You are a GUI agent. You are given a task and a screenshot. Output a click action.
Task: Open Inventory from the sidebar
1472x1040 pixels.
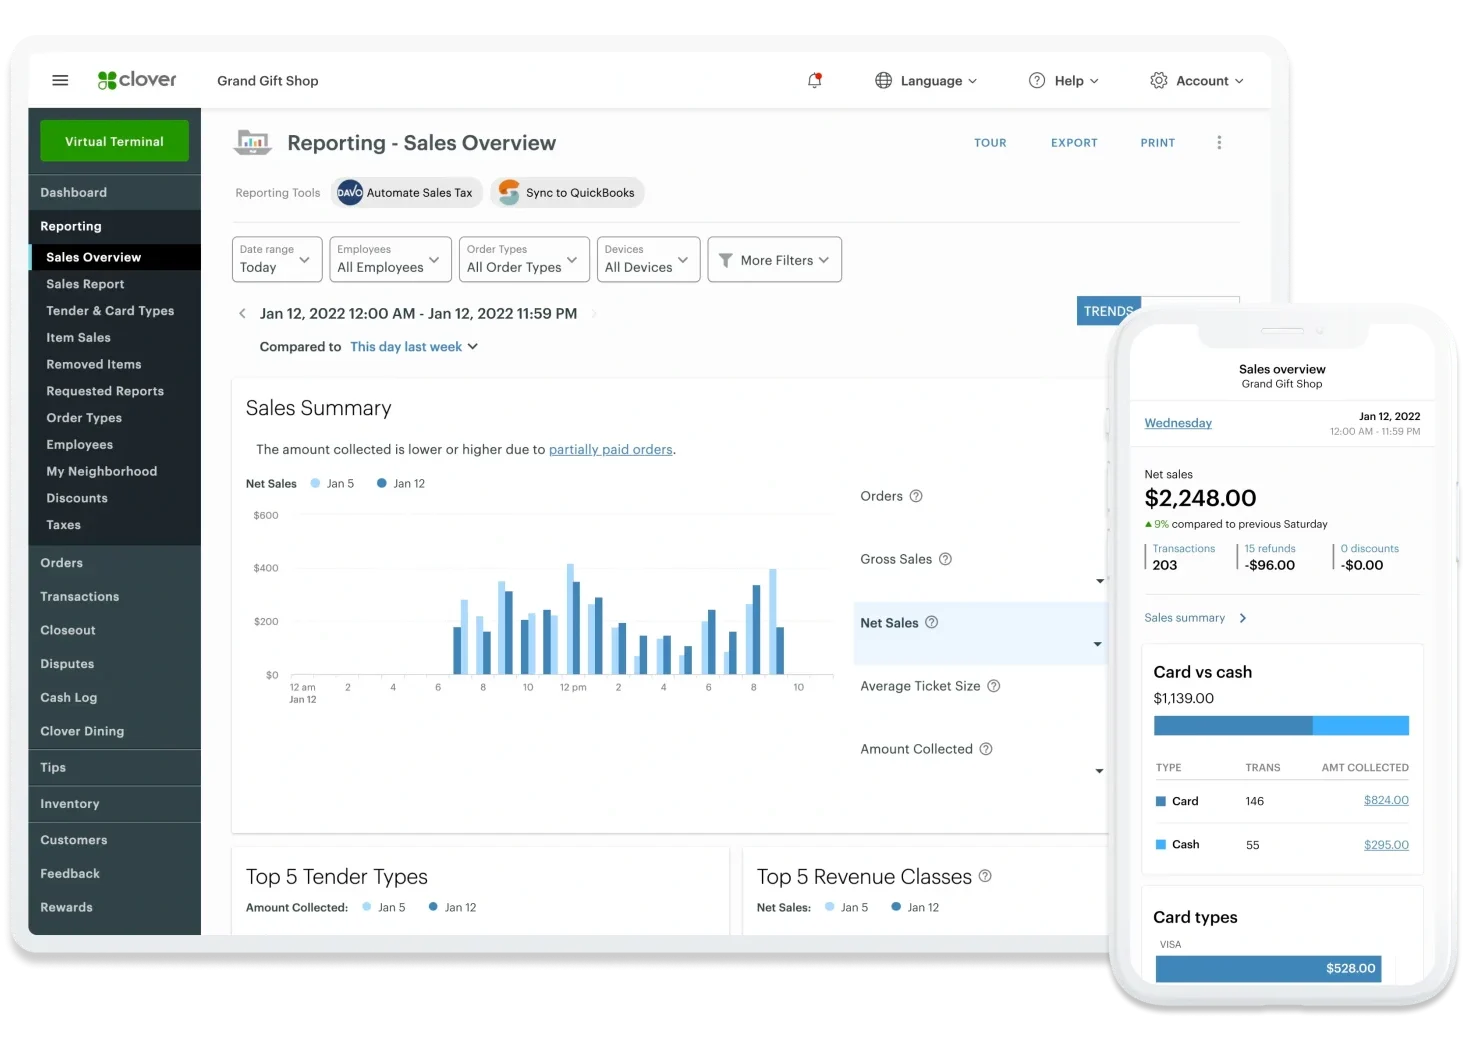[70, 804]
